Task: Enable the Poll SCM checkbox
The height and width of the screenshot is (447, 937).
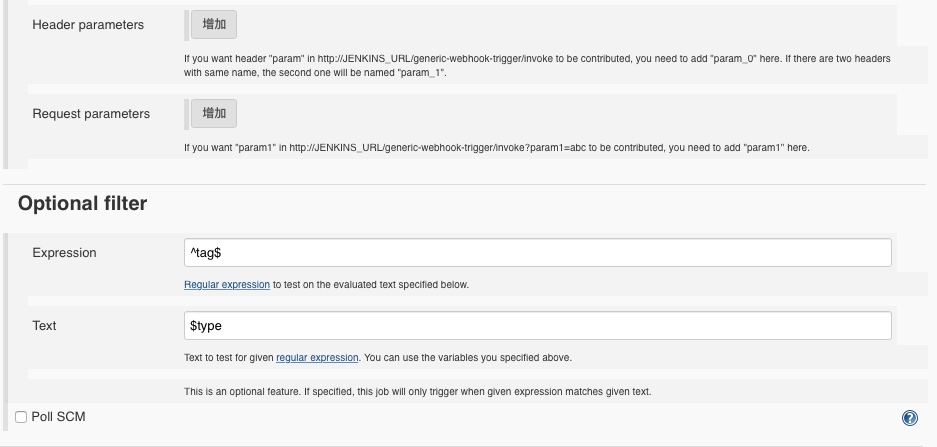Action: click(21, 417)
